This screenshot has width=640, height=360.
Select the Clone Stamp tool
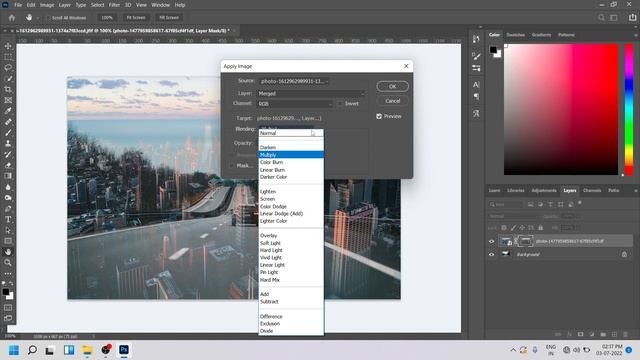pos(8,144)
